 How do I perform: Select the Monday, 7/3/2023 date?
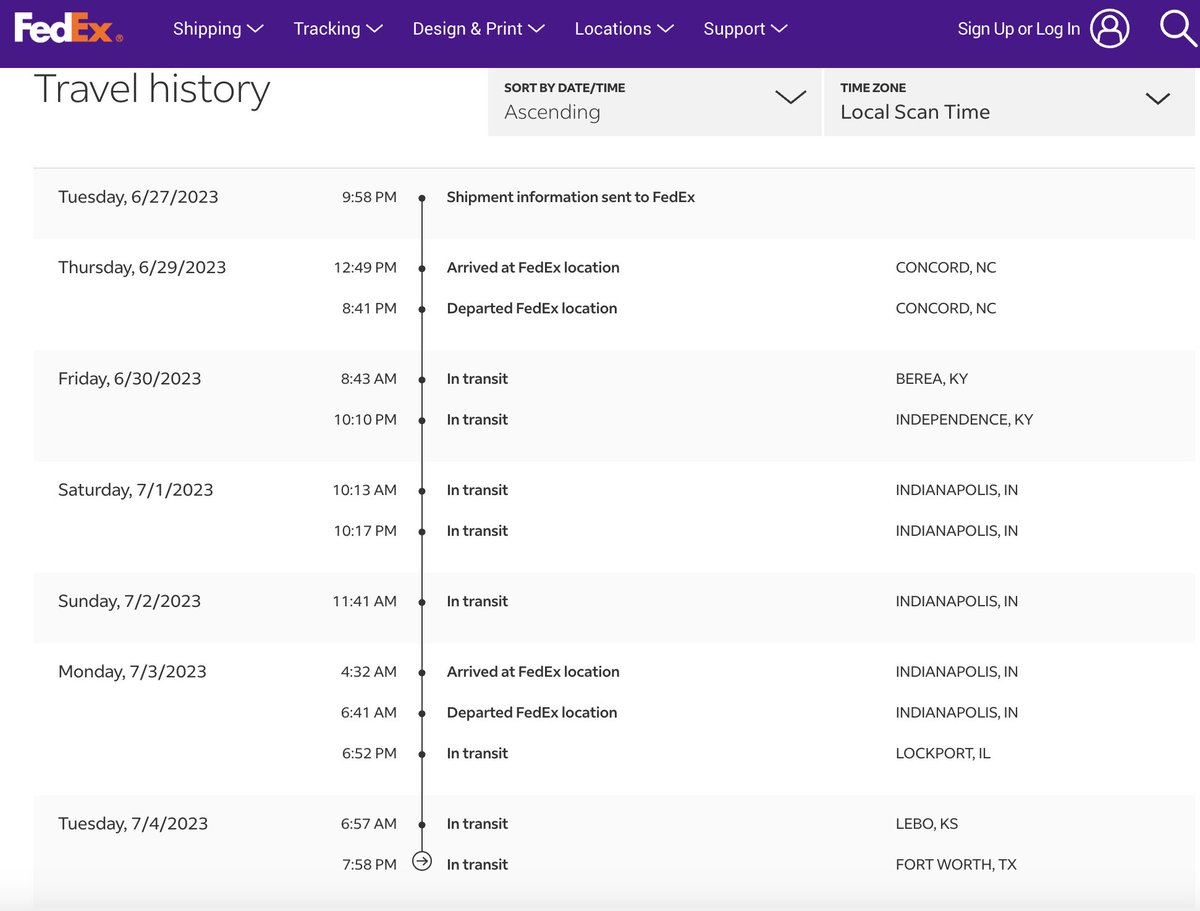(132, 671)
